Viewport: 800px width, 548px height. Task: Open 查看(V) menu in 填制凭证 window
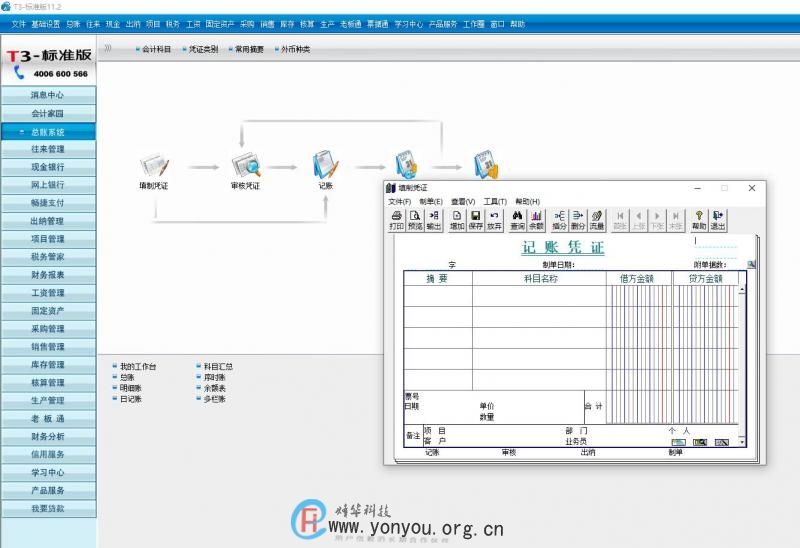pos(463,202)
